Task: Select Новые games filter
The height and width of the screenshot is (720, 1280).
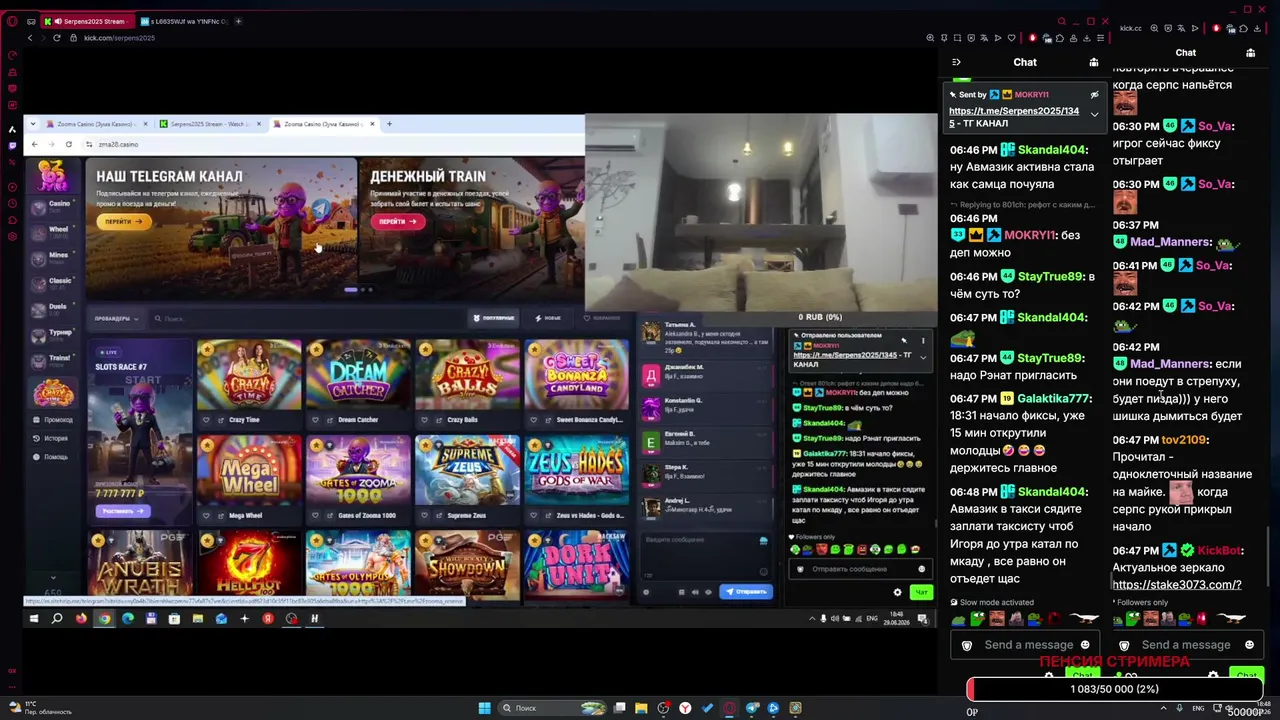Action: click(x=549, y=318)
